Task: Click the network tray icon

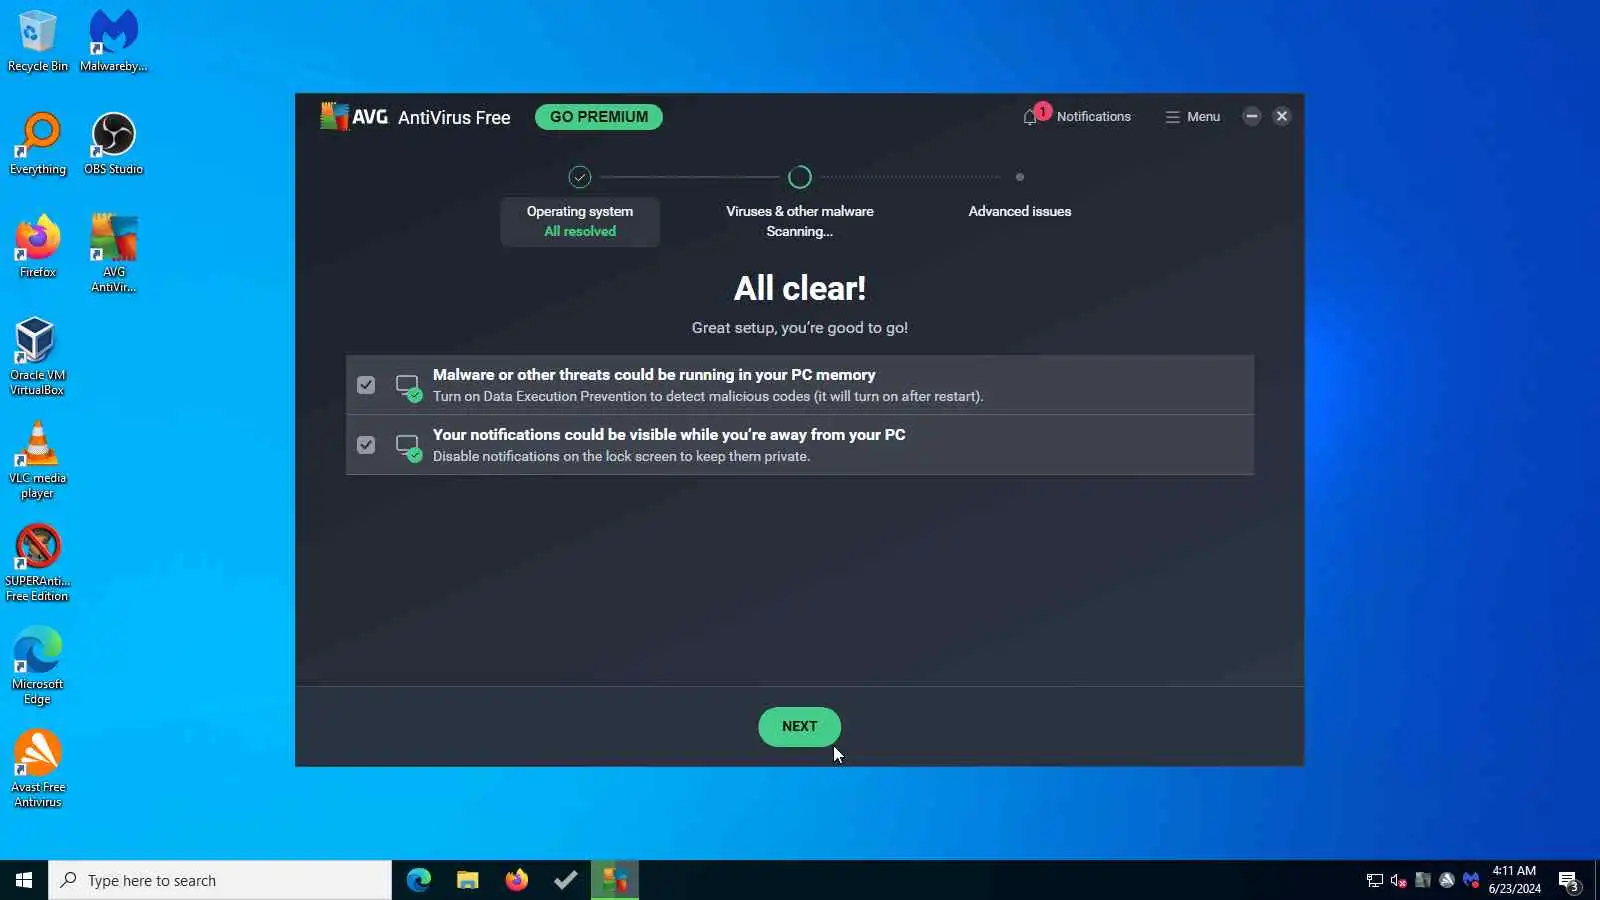Action: click(x=1375, y=880)
